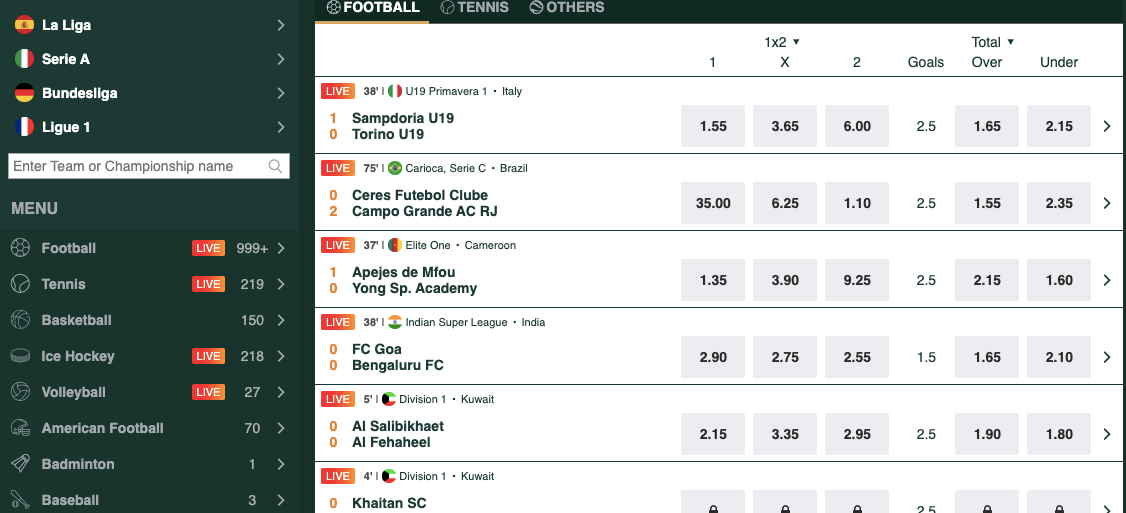1126x513 pixels.
Task: Click the Baseball icon in the menu
Action: [20, 499]
